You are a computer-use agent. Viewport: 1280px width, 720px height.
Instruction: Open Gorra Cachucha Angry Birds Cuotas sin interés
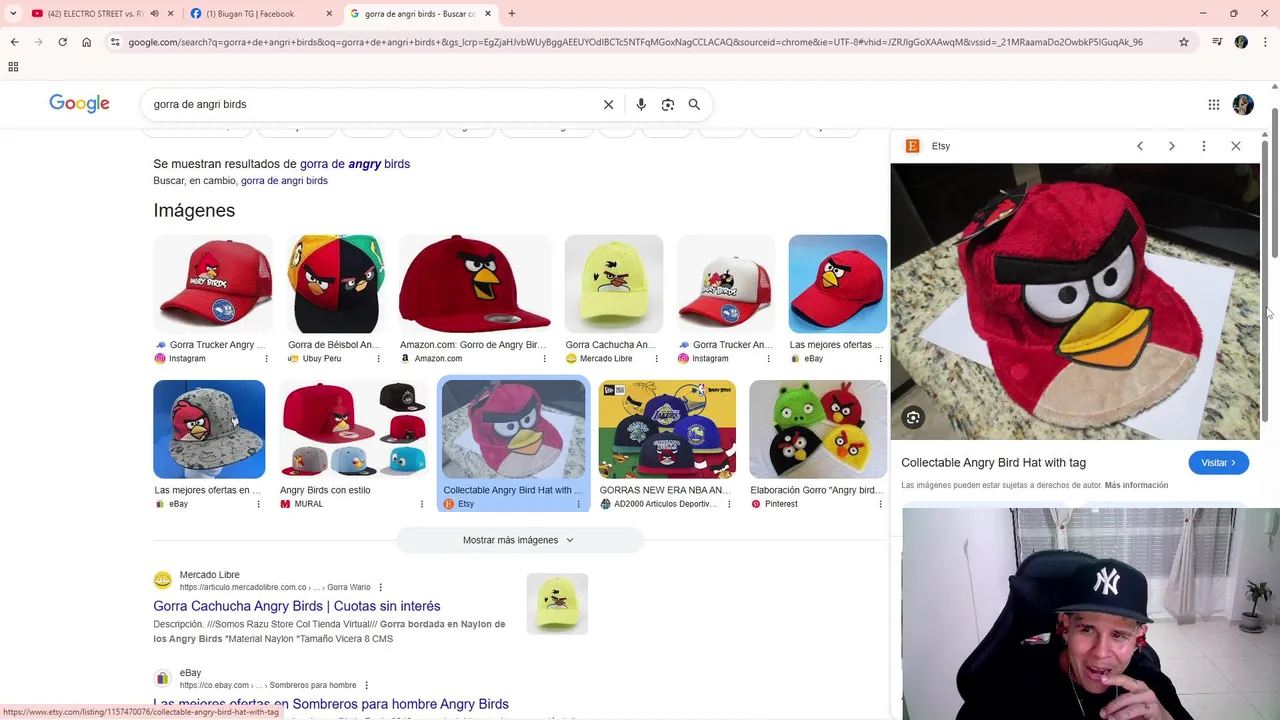[x=297, y=606]
